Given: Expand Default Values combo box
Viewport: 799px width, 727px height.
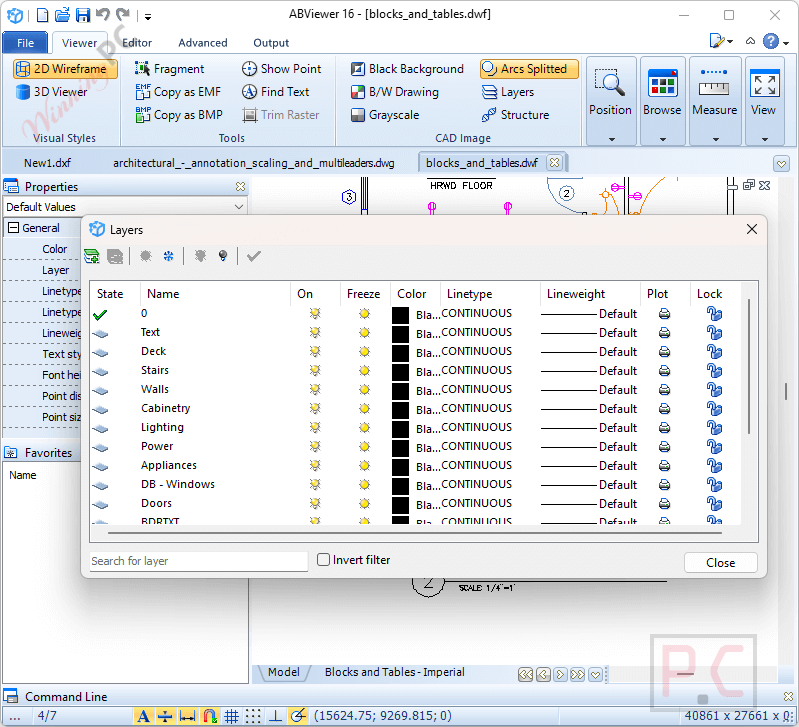Looking at the screenshot, I should point(238,207).
